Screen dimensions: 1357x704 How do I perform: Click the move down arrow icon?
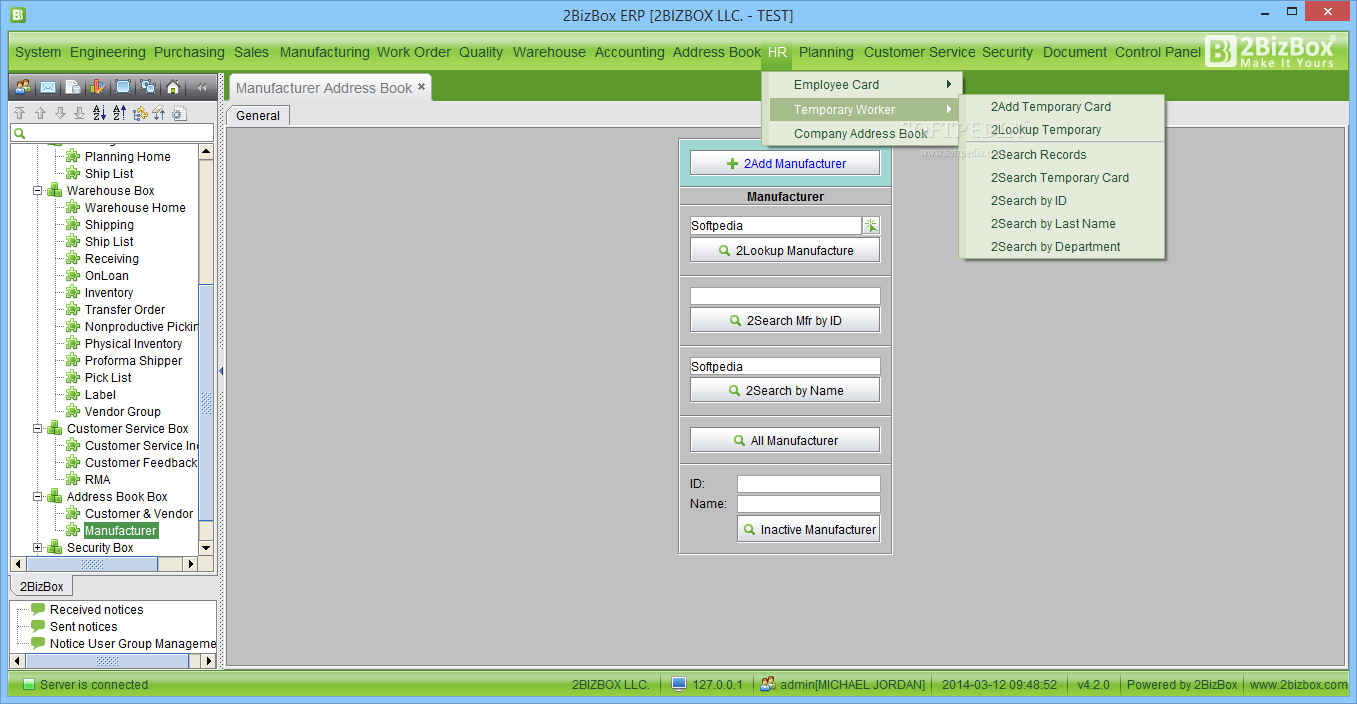click(60, 113)
